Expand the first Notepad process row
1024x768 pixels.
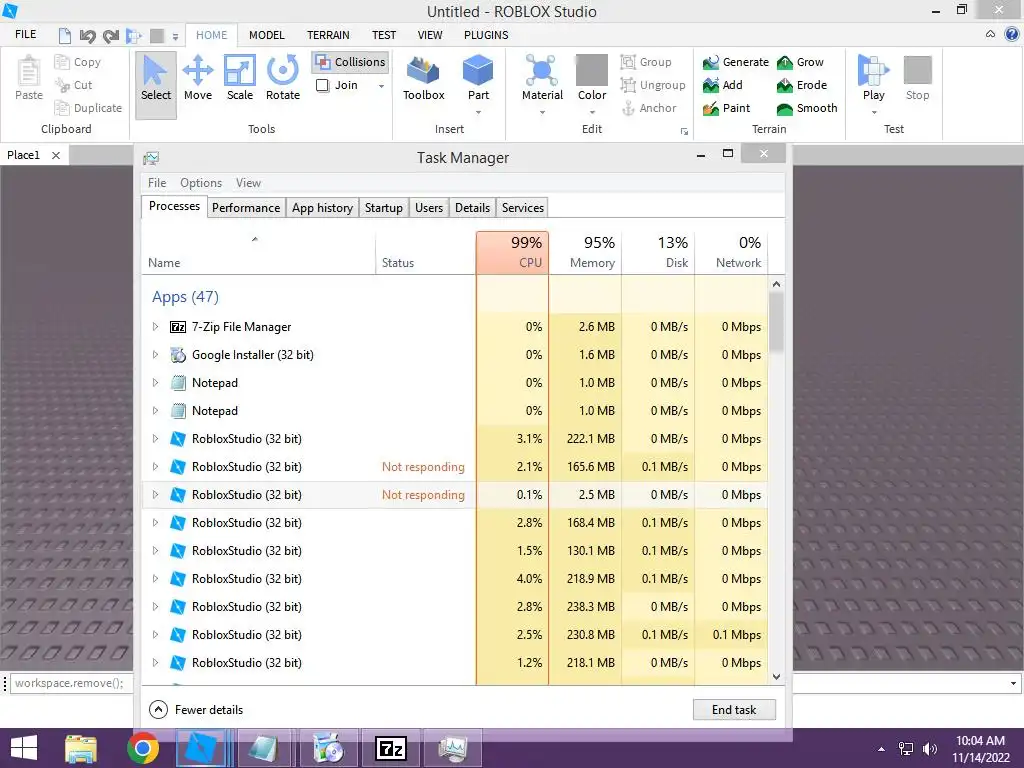pos(155,383)
